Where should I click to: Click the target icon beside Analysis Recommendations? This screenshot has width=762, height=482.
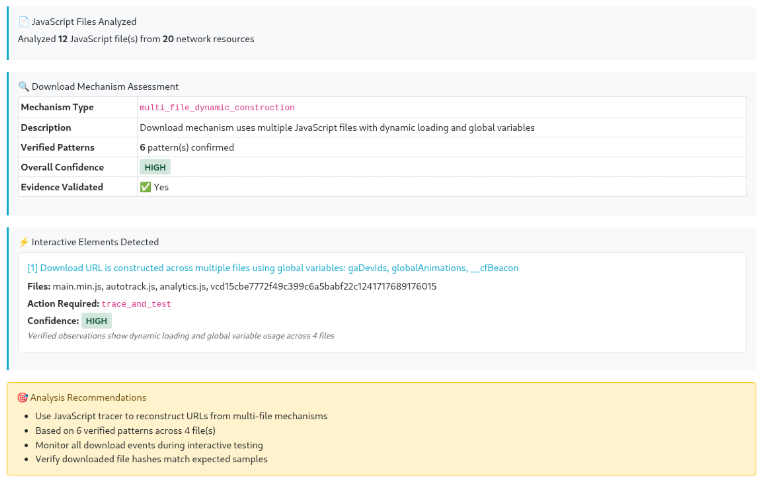click(23, 397)
